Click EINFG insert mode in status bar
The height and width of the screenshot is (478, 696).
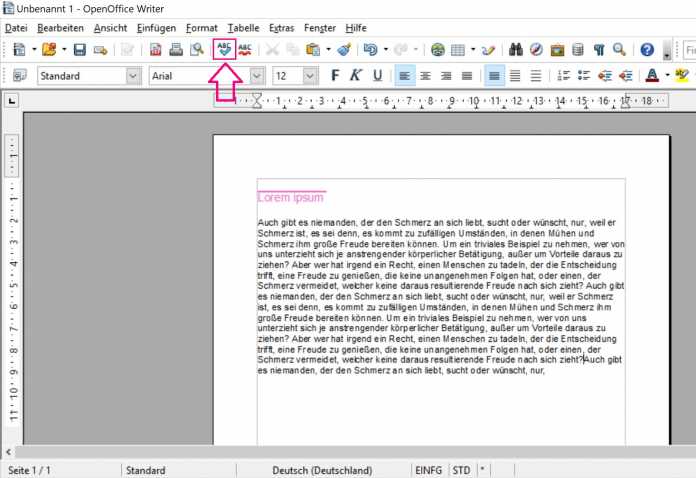[x=427, y=470]
